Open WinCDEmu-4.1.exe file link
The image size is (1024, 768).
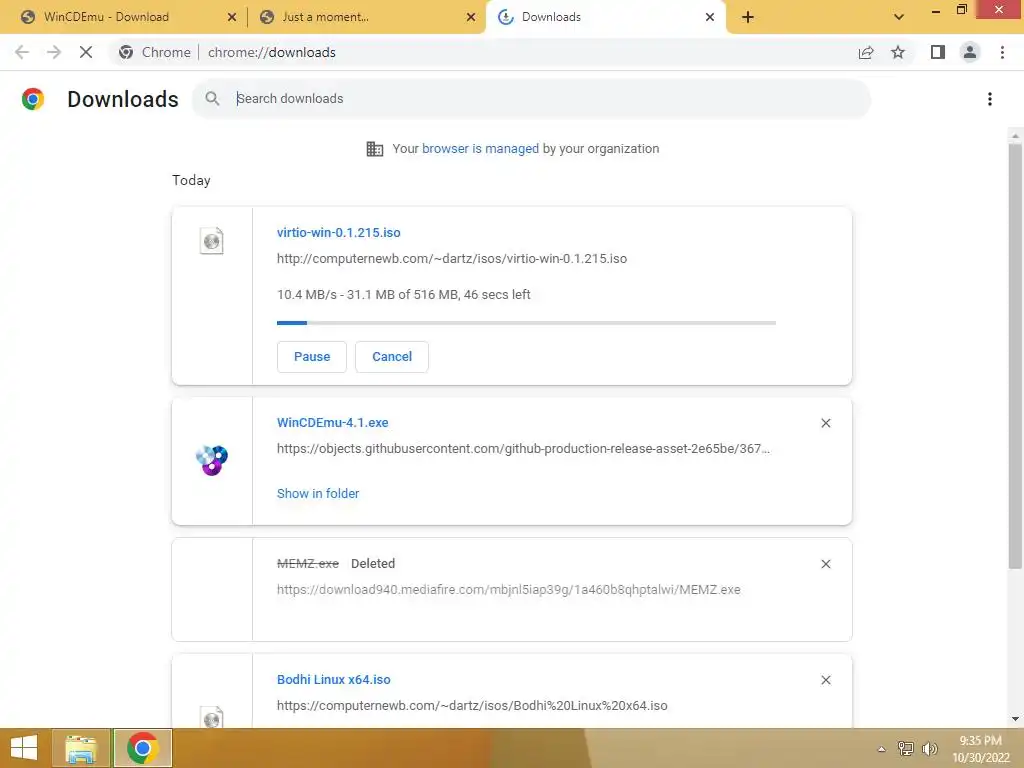pos(332,423)
